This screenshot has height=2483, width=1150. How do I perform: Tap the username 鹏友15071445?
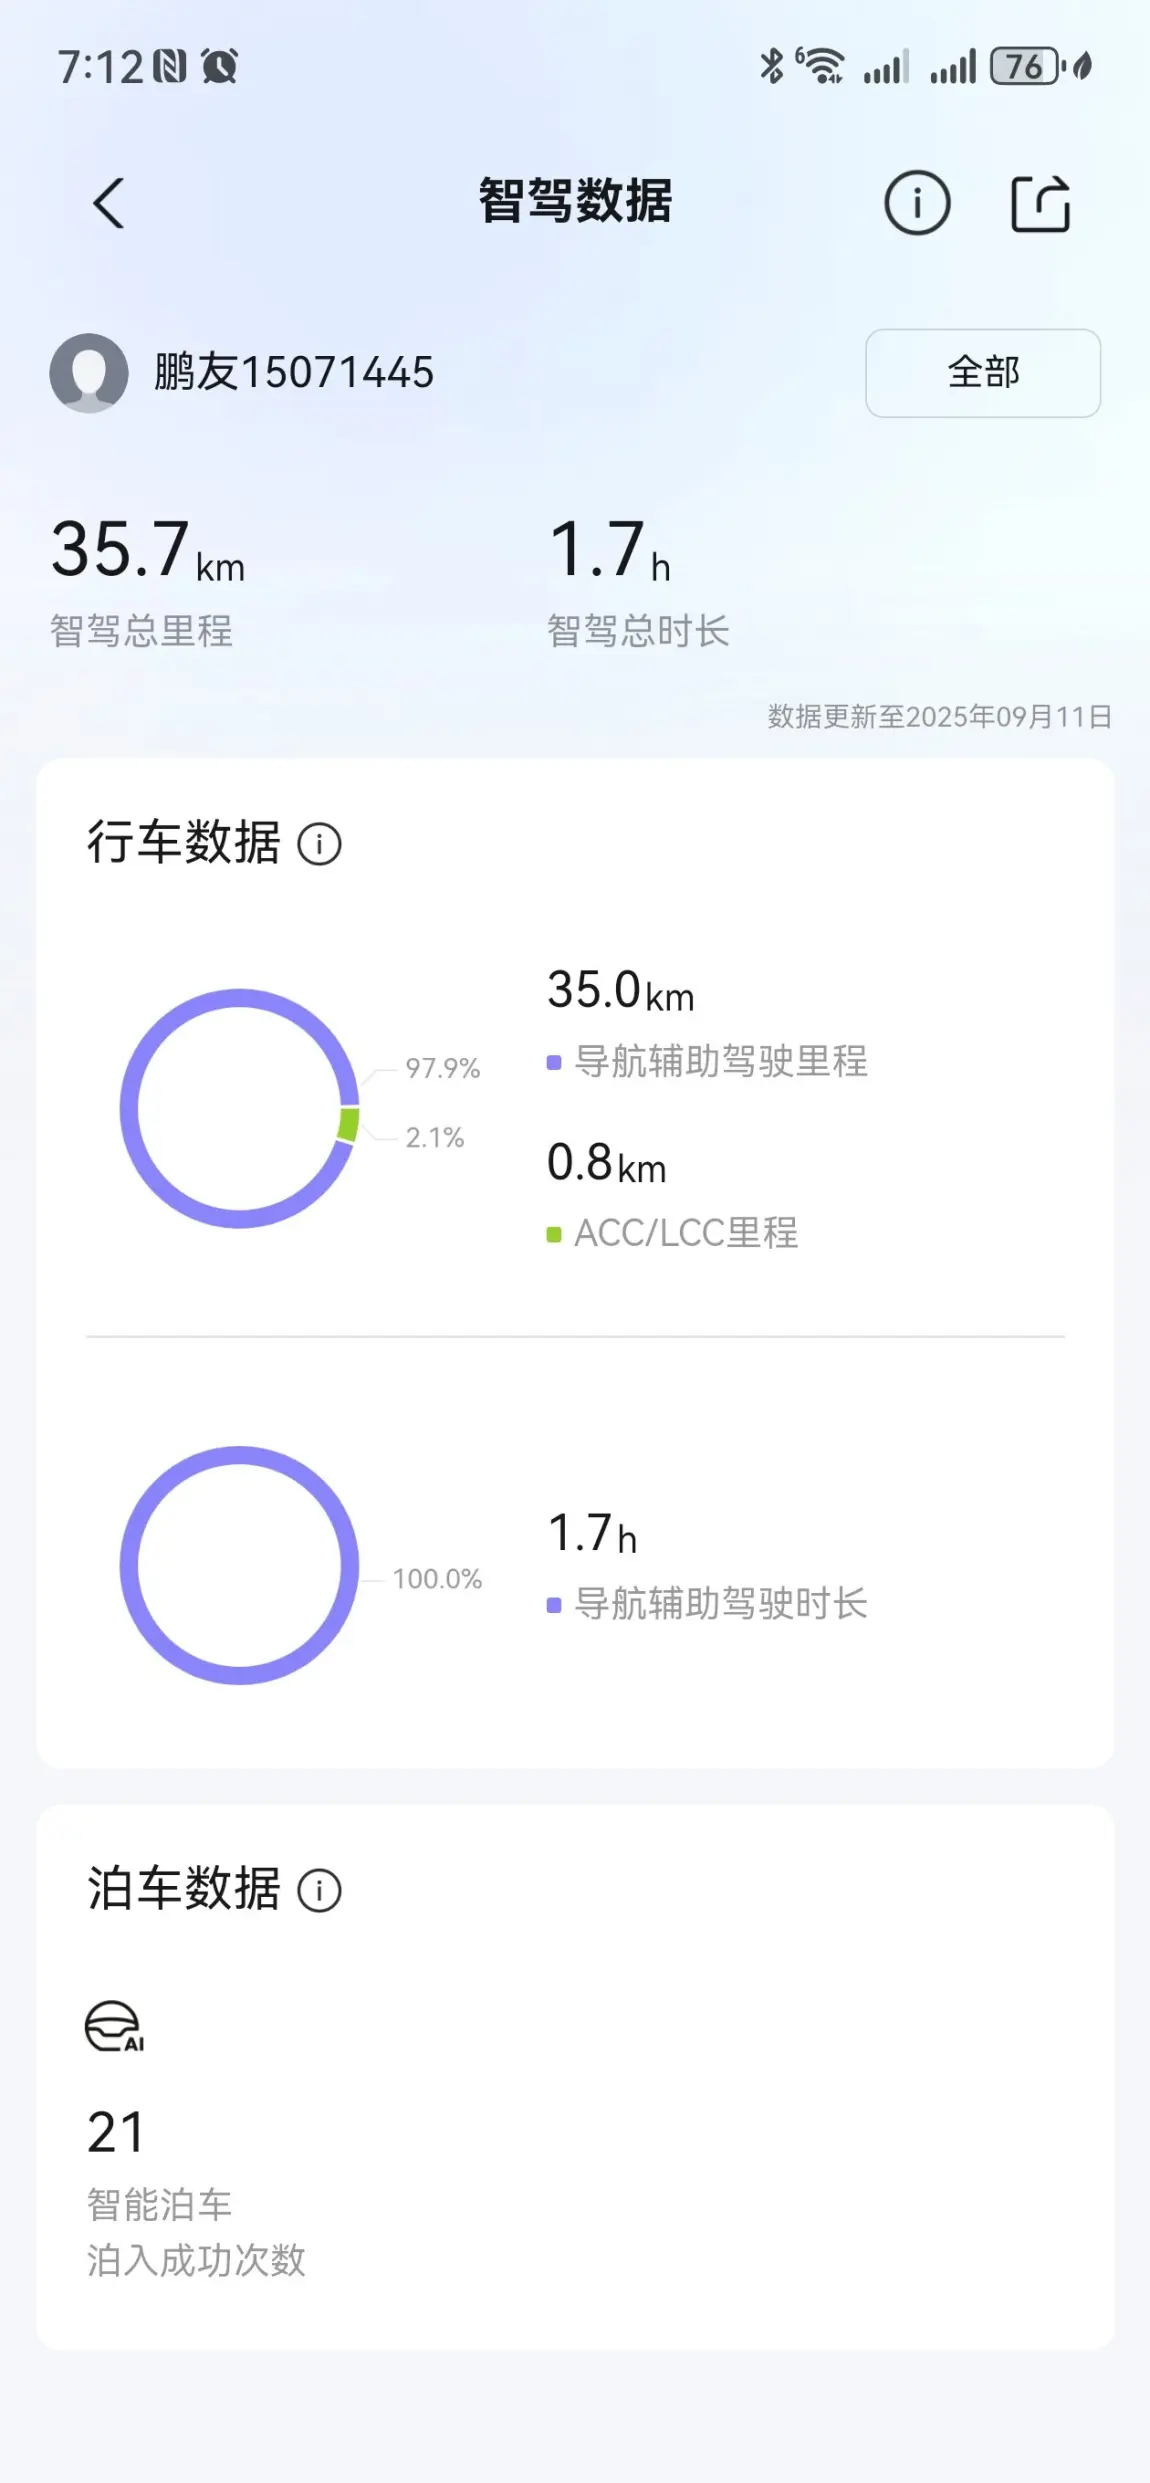click(x=294, y=372)
